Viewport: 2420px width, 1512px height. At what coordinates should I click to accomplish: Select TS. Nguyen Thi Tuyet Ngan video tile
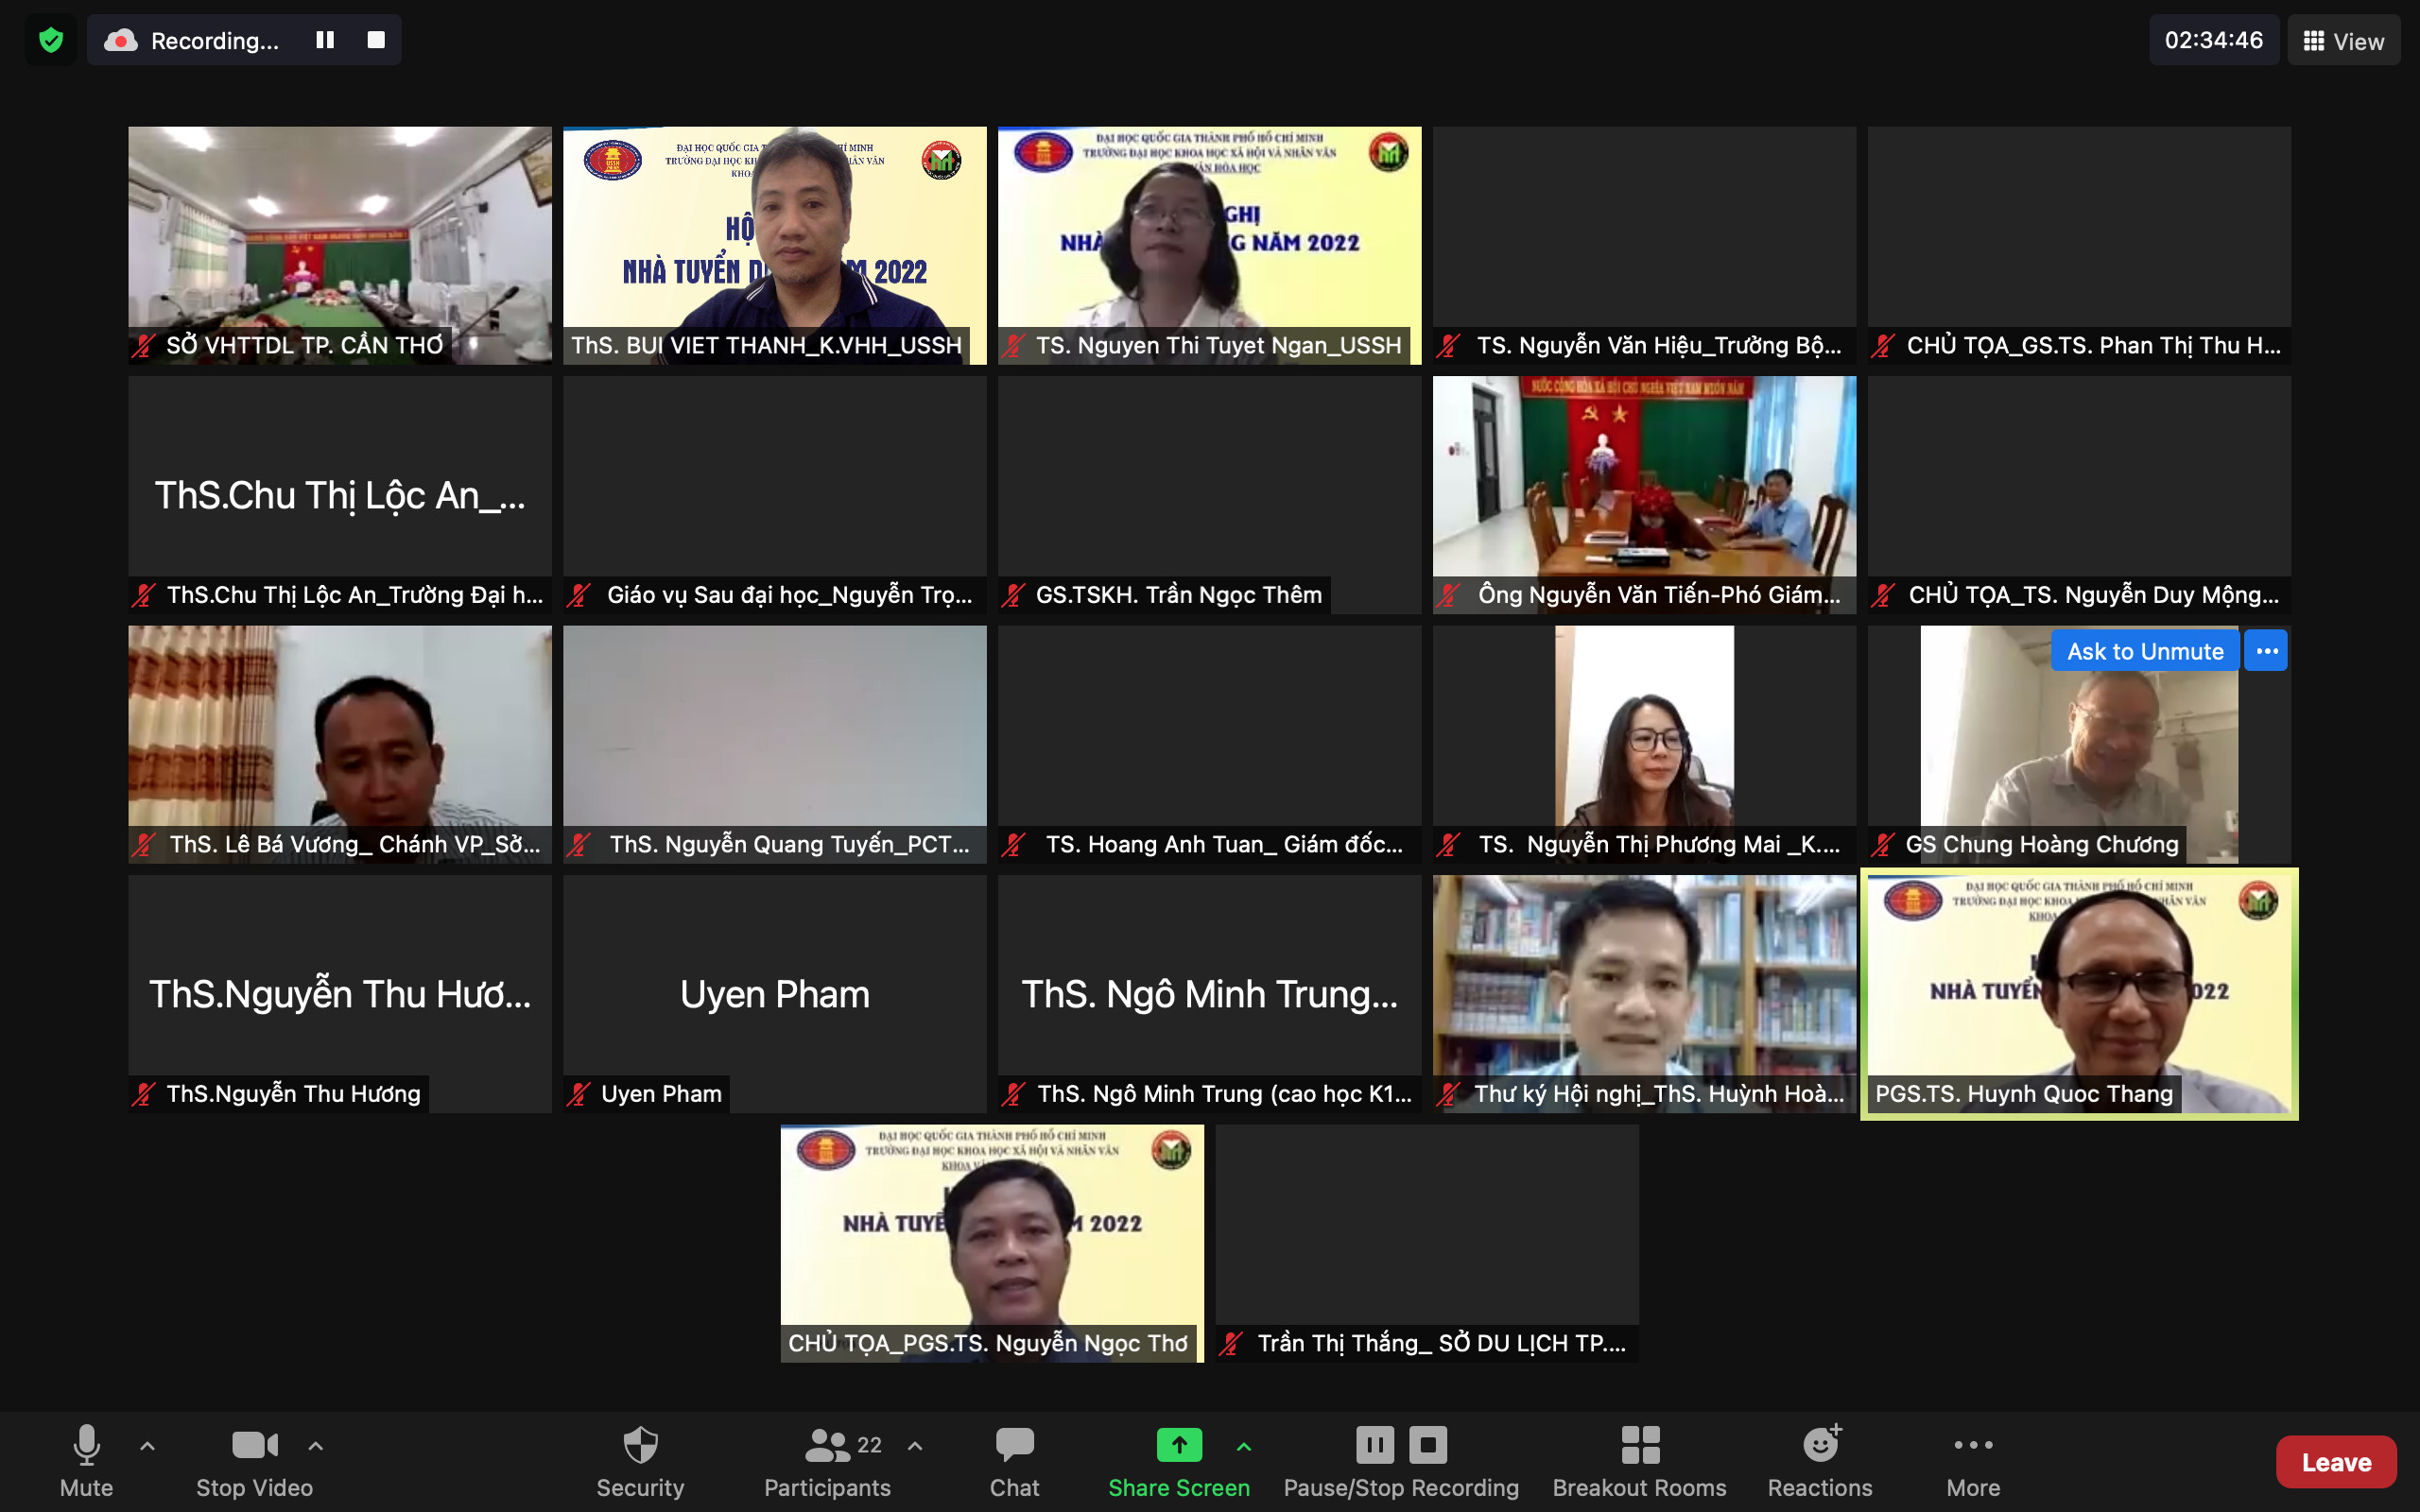pyautogui.click(x=1209, y=245)
